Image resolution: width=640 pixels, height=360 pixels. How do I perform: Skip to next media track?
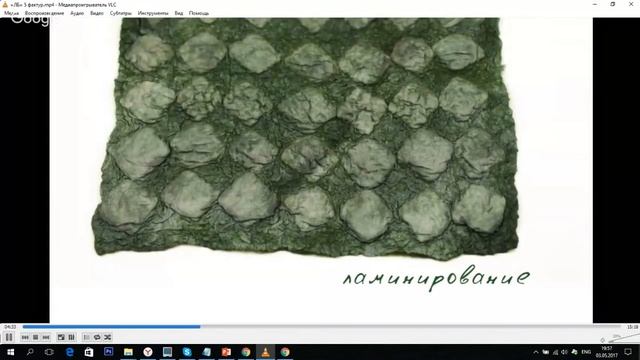[46, 337]
